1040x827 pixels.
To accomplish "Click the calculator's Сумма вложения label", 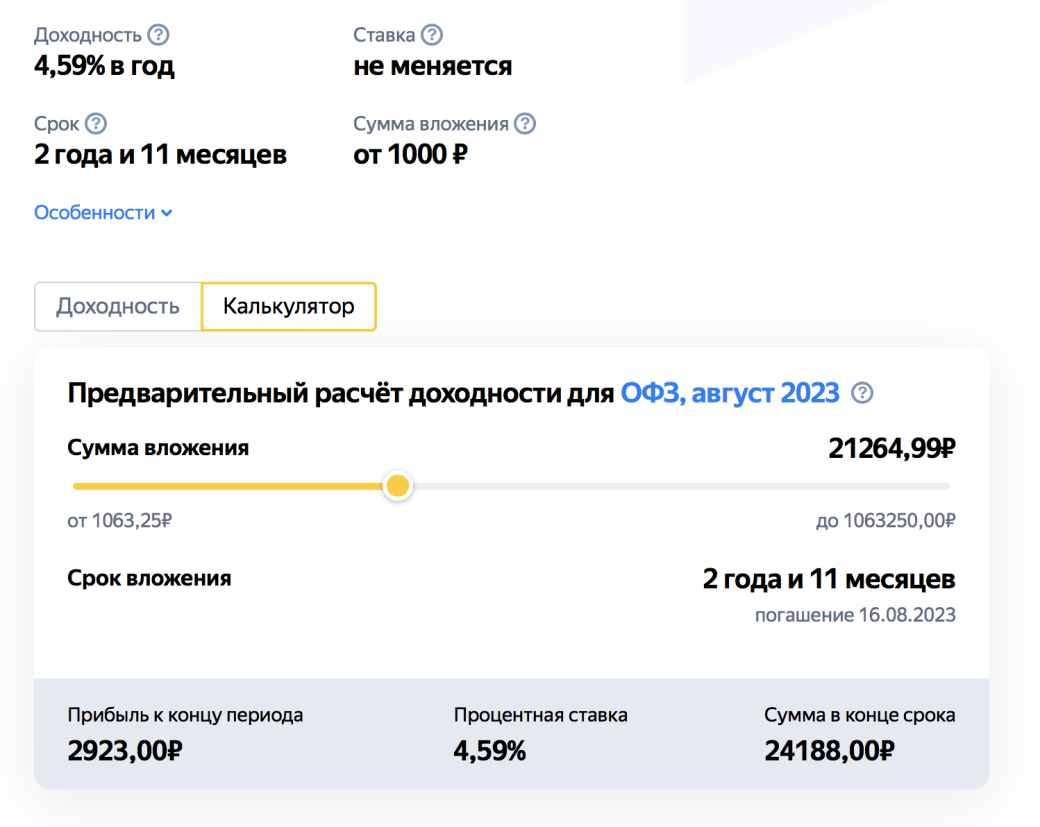I will pos(158,448).
